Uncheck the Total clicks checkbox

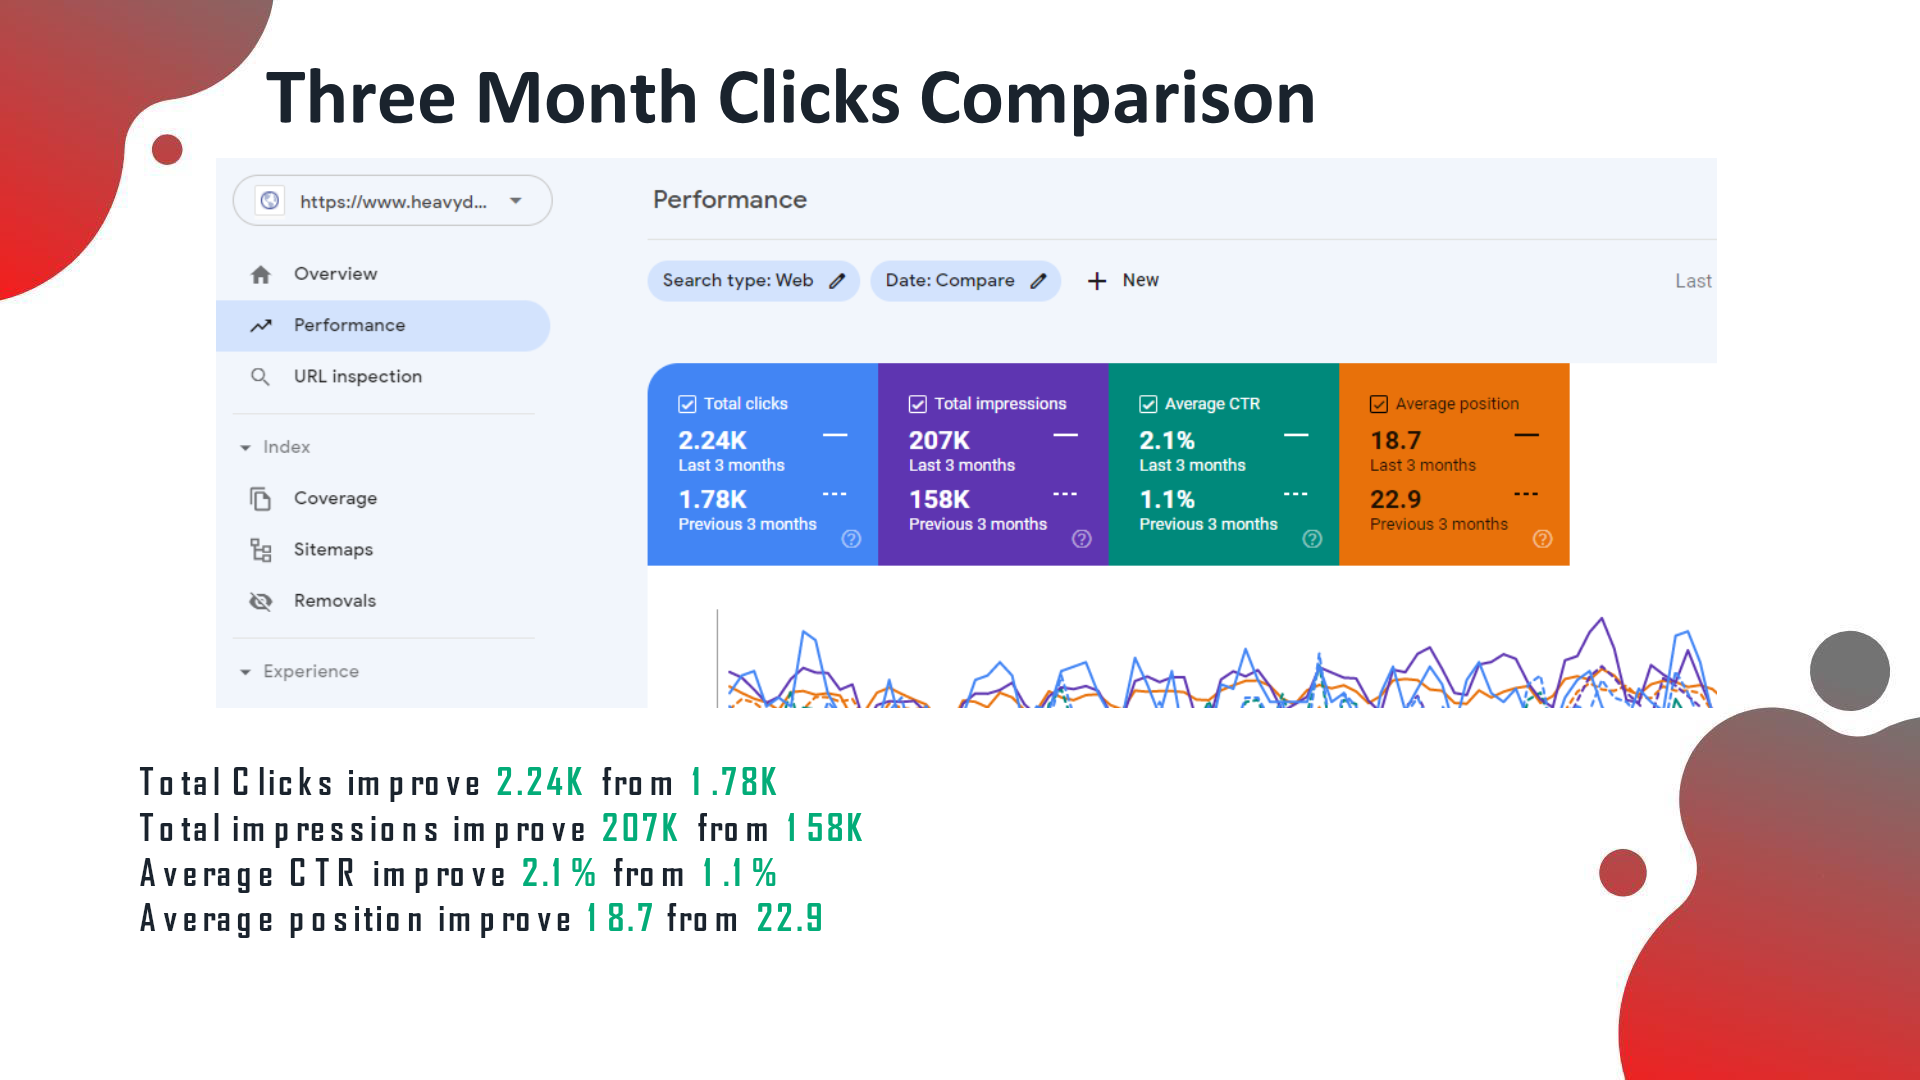(x=687, y=404)
